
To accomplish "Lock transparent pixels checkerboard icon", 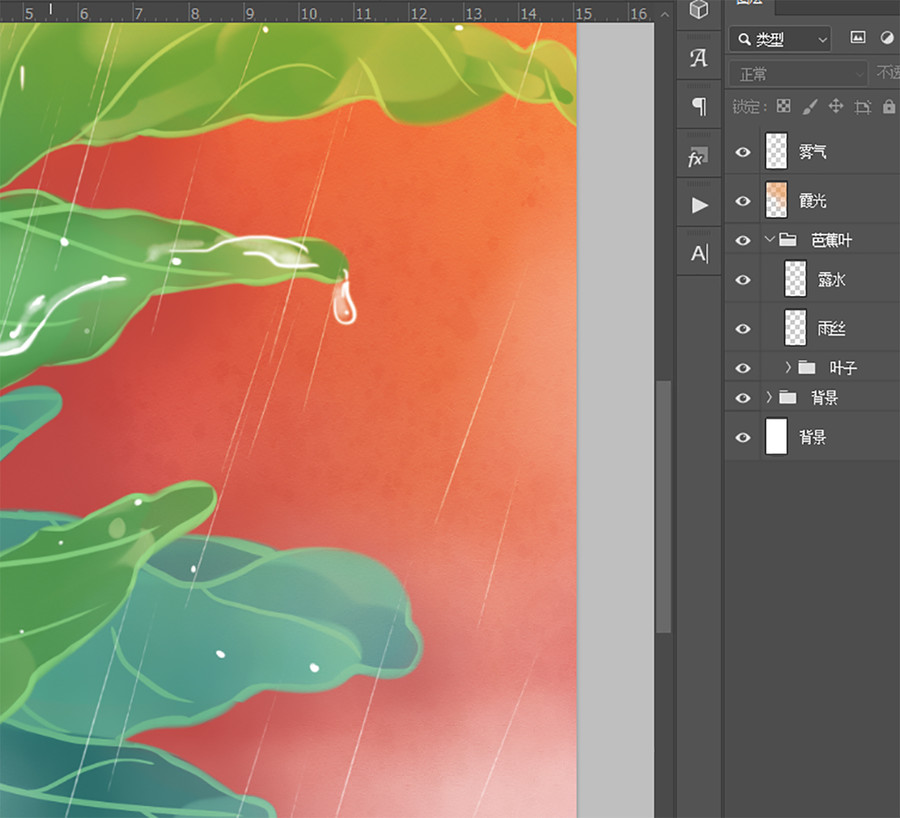I will coord(783,106).
